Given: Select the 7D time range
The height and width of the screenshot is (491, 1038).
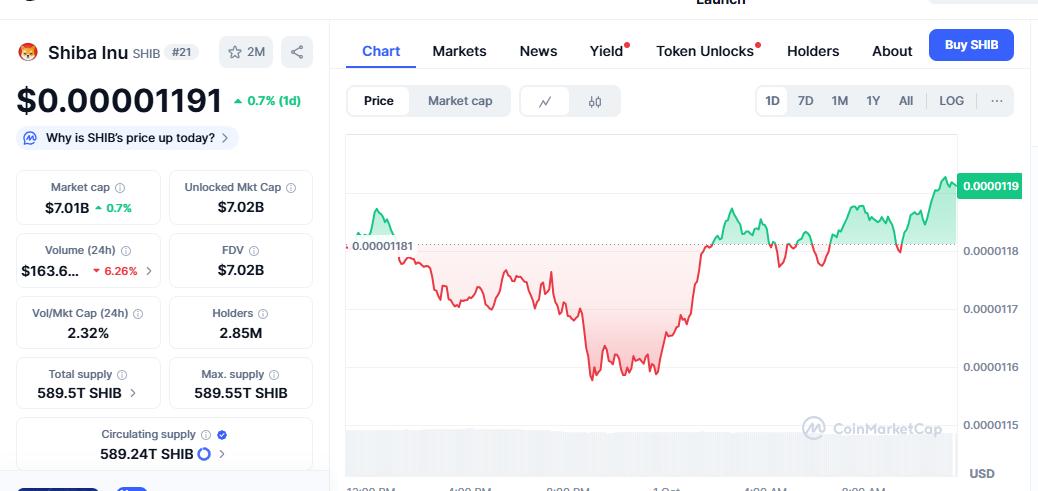Looking at the screenshot, I should click(805, 101).
